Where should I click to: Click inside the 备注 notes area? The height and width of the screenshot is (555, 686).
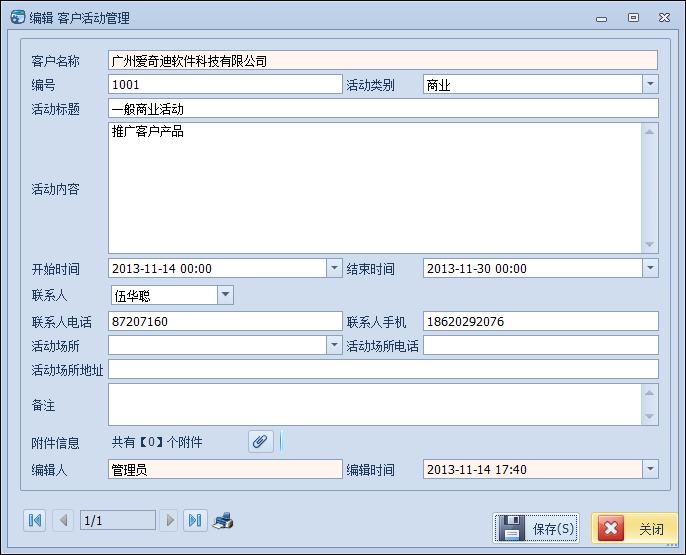pos(375,405)
